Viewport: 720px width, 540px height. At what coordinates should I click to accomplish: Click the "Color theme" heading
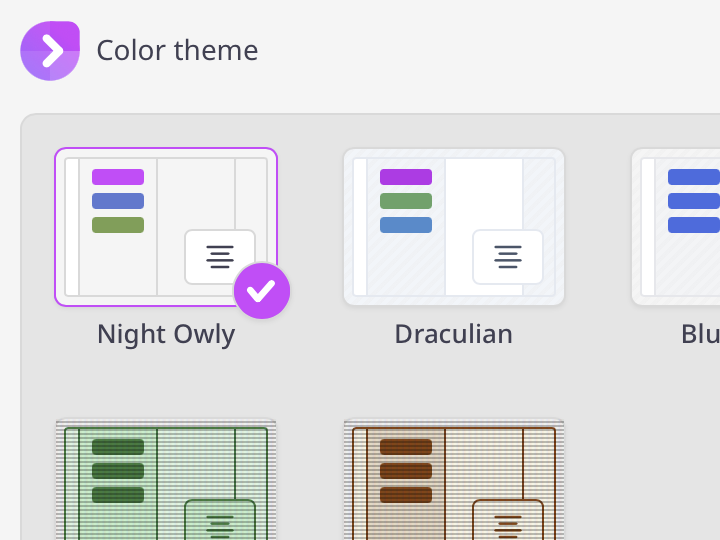[177, 51]
